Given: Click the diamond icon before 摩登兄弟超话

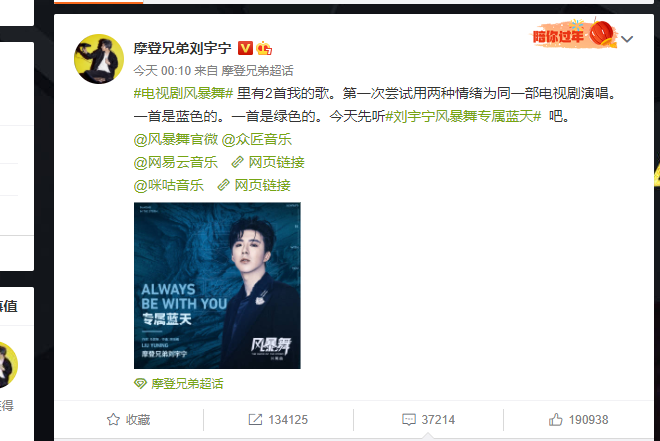Looking at the screenshot, I should [x=140, y=383].
